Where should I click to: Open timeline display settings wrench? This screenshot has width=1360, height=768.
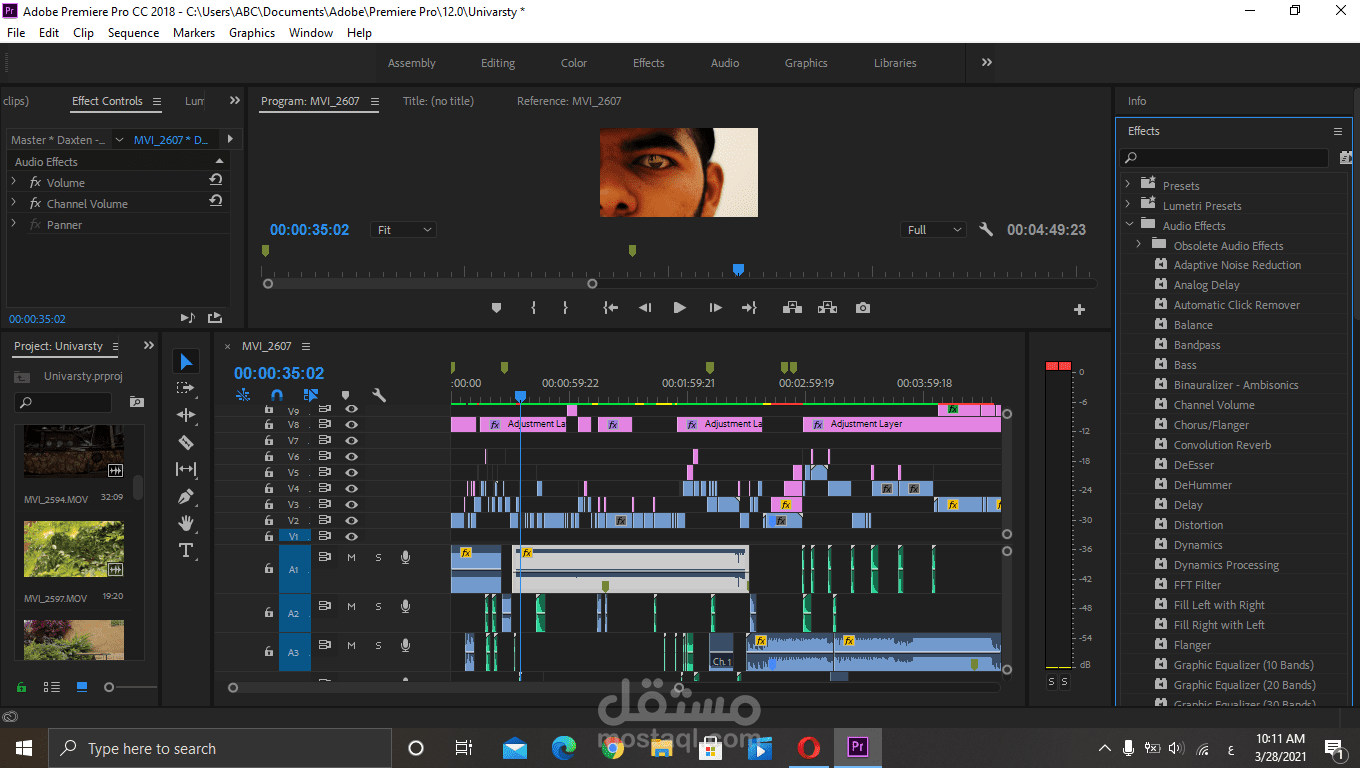click(x=379, y=395)
